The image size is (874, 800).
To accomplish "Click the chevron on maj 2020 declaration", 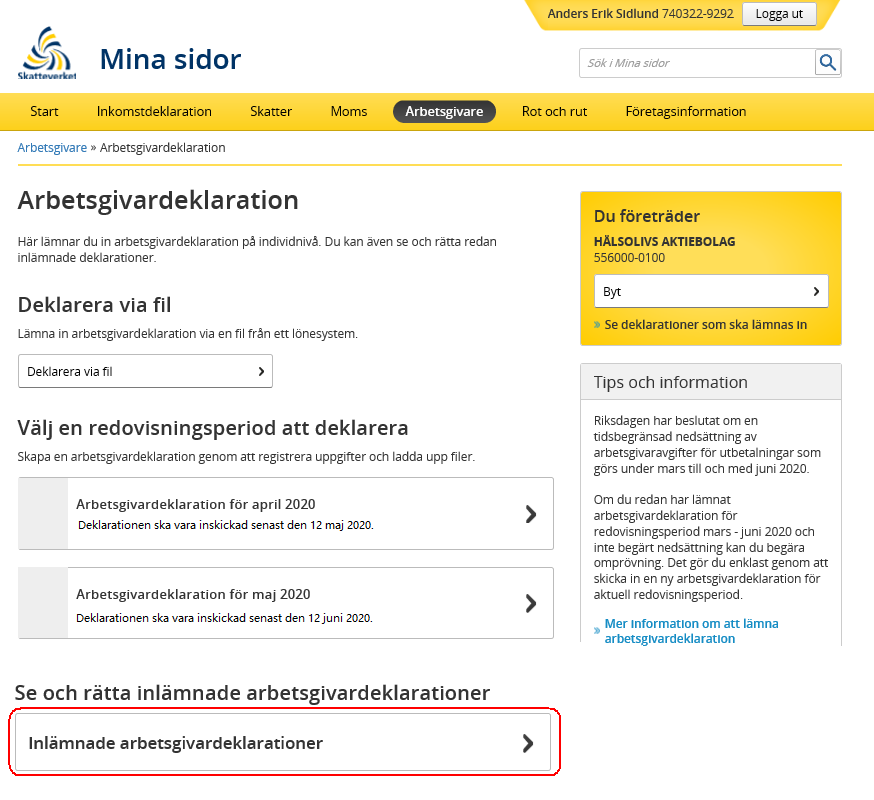I will [x=531, y=603].
